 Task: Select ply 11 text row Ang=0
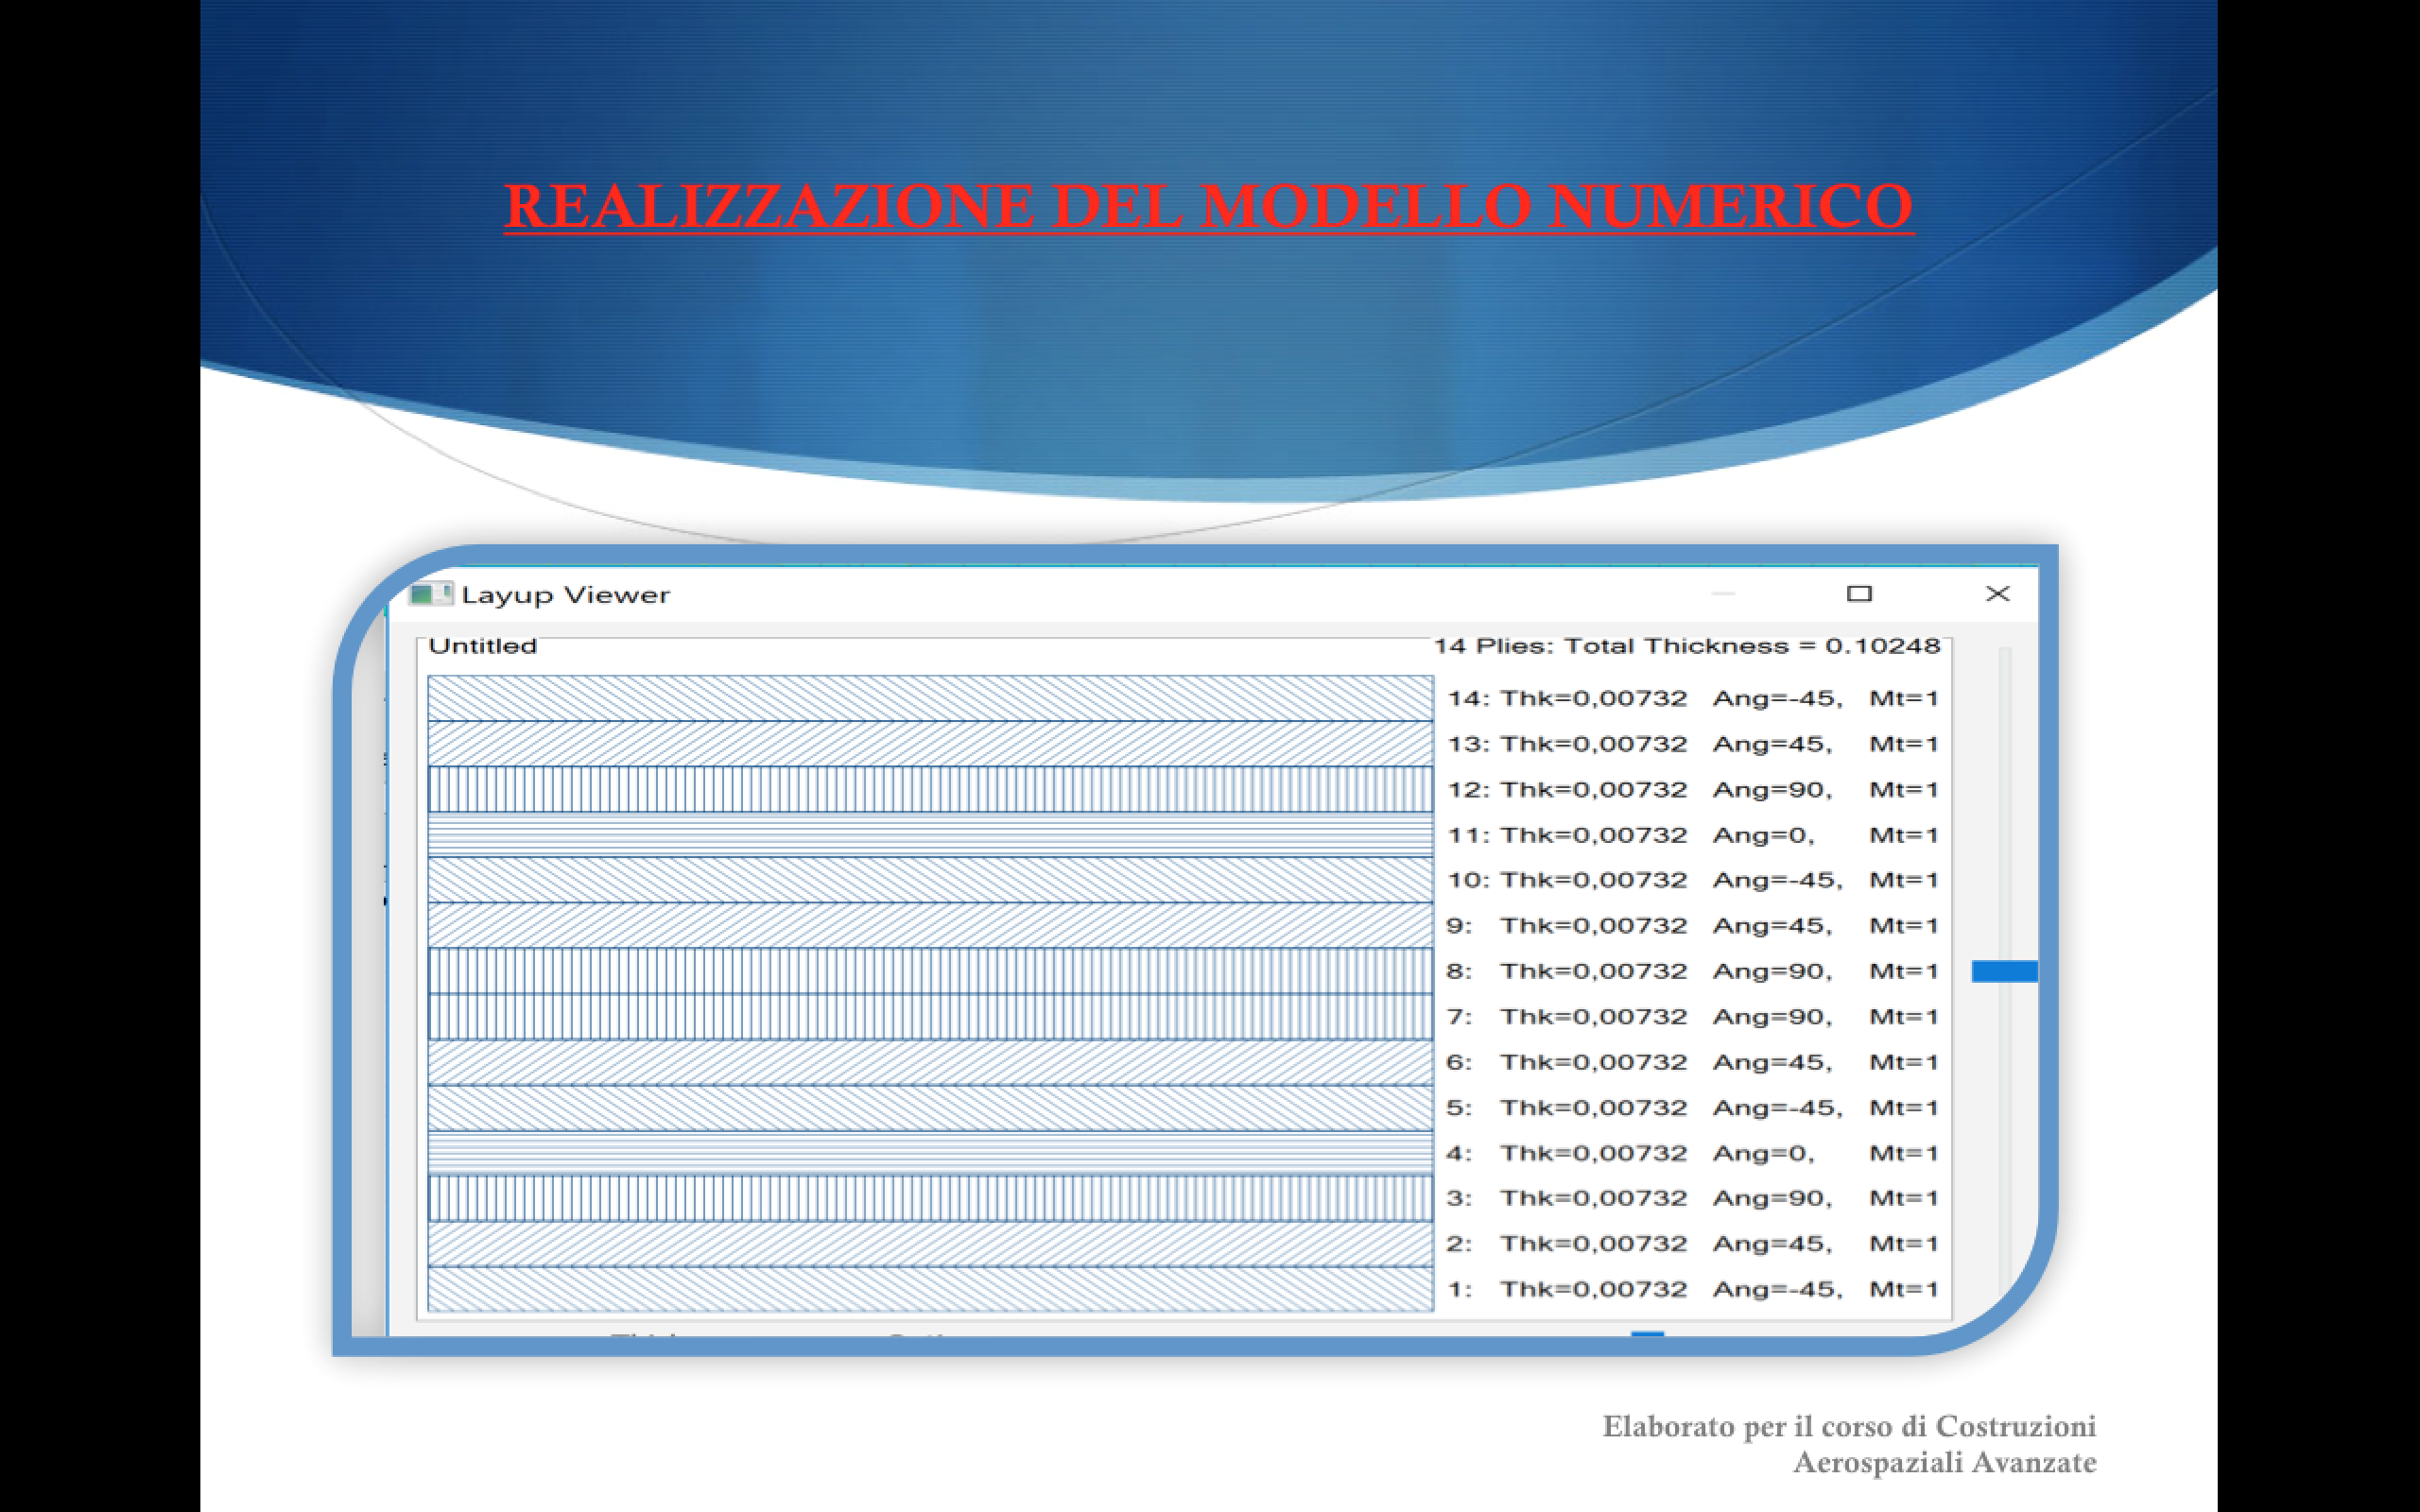(x=1693, y=835)
